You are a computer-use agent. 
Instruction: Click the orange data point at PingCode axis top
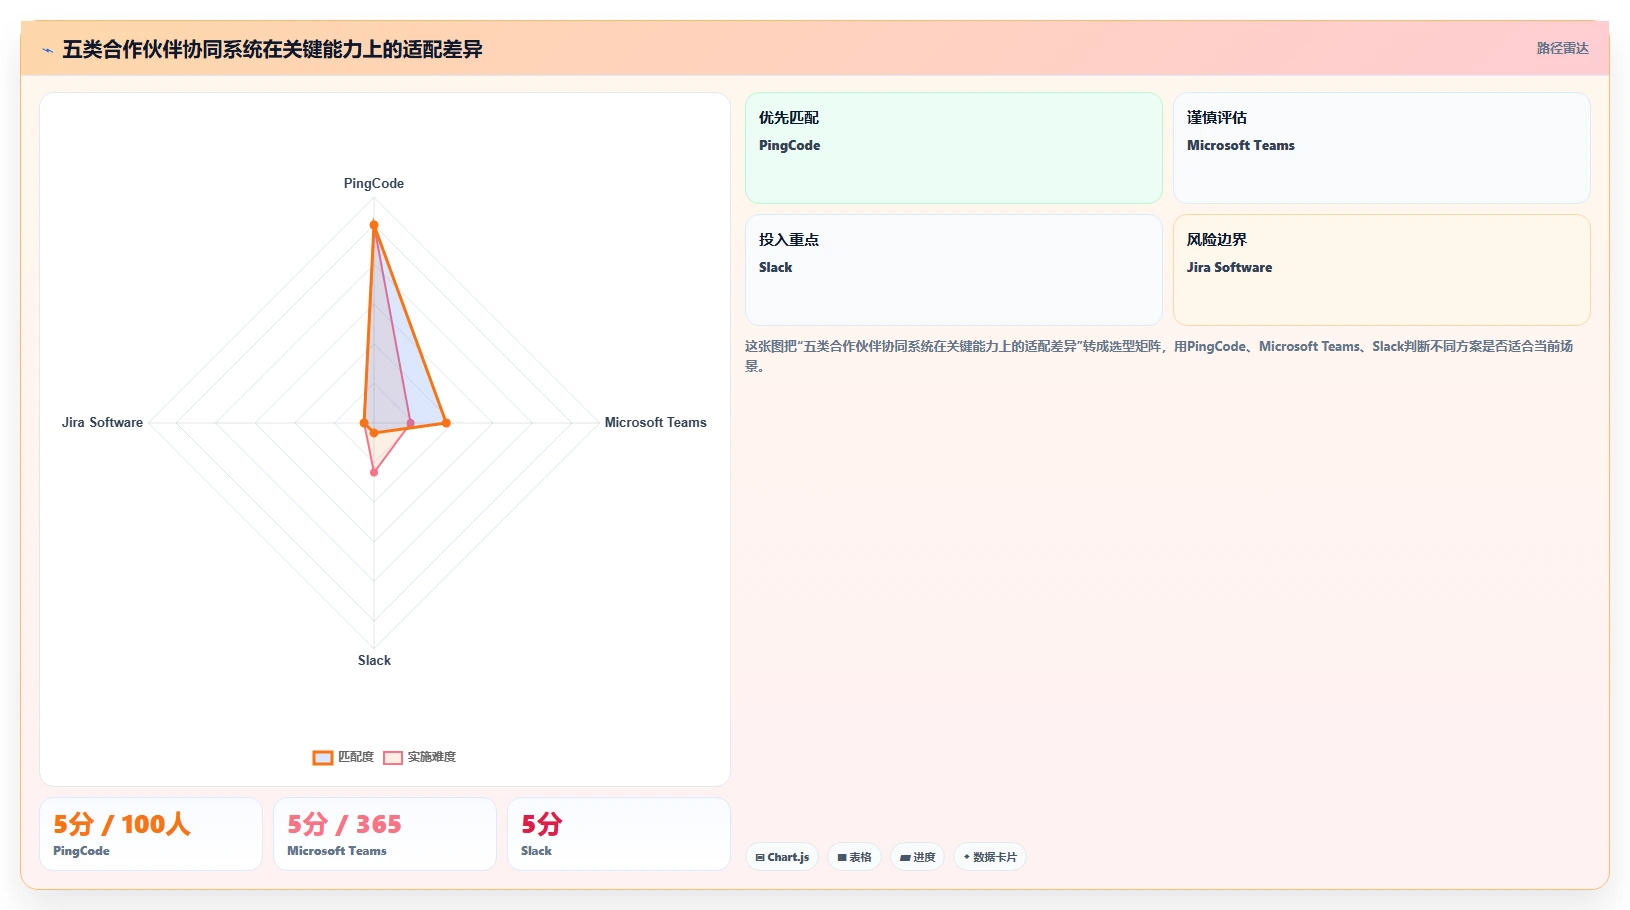click(374, 225)
